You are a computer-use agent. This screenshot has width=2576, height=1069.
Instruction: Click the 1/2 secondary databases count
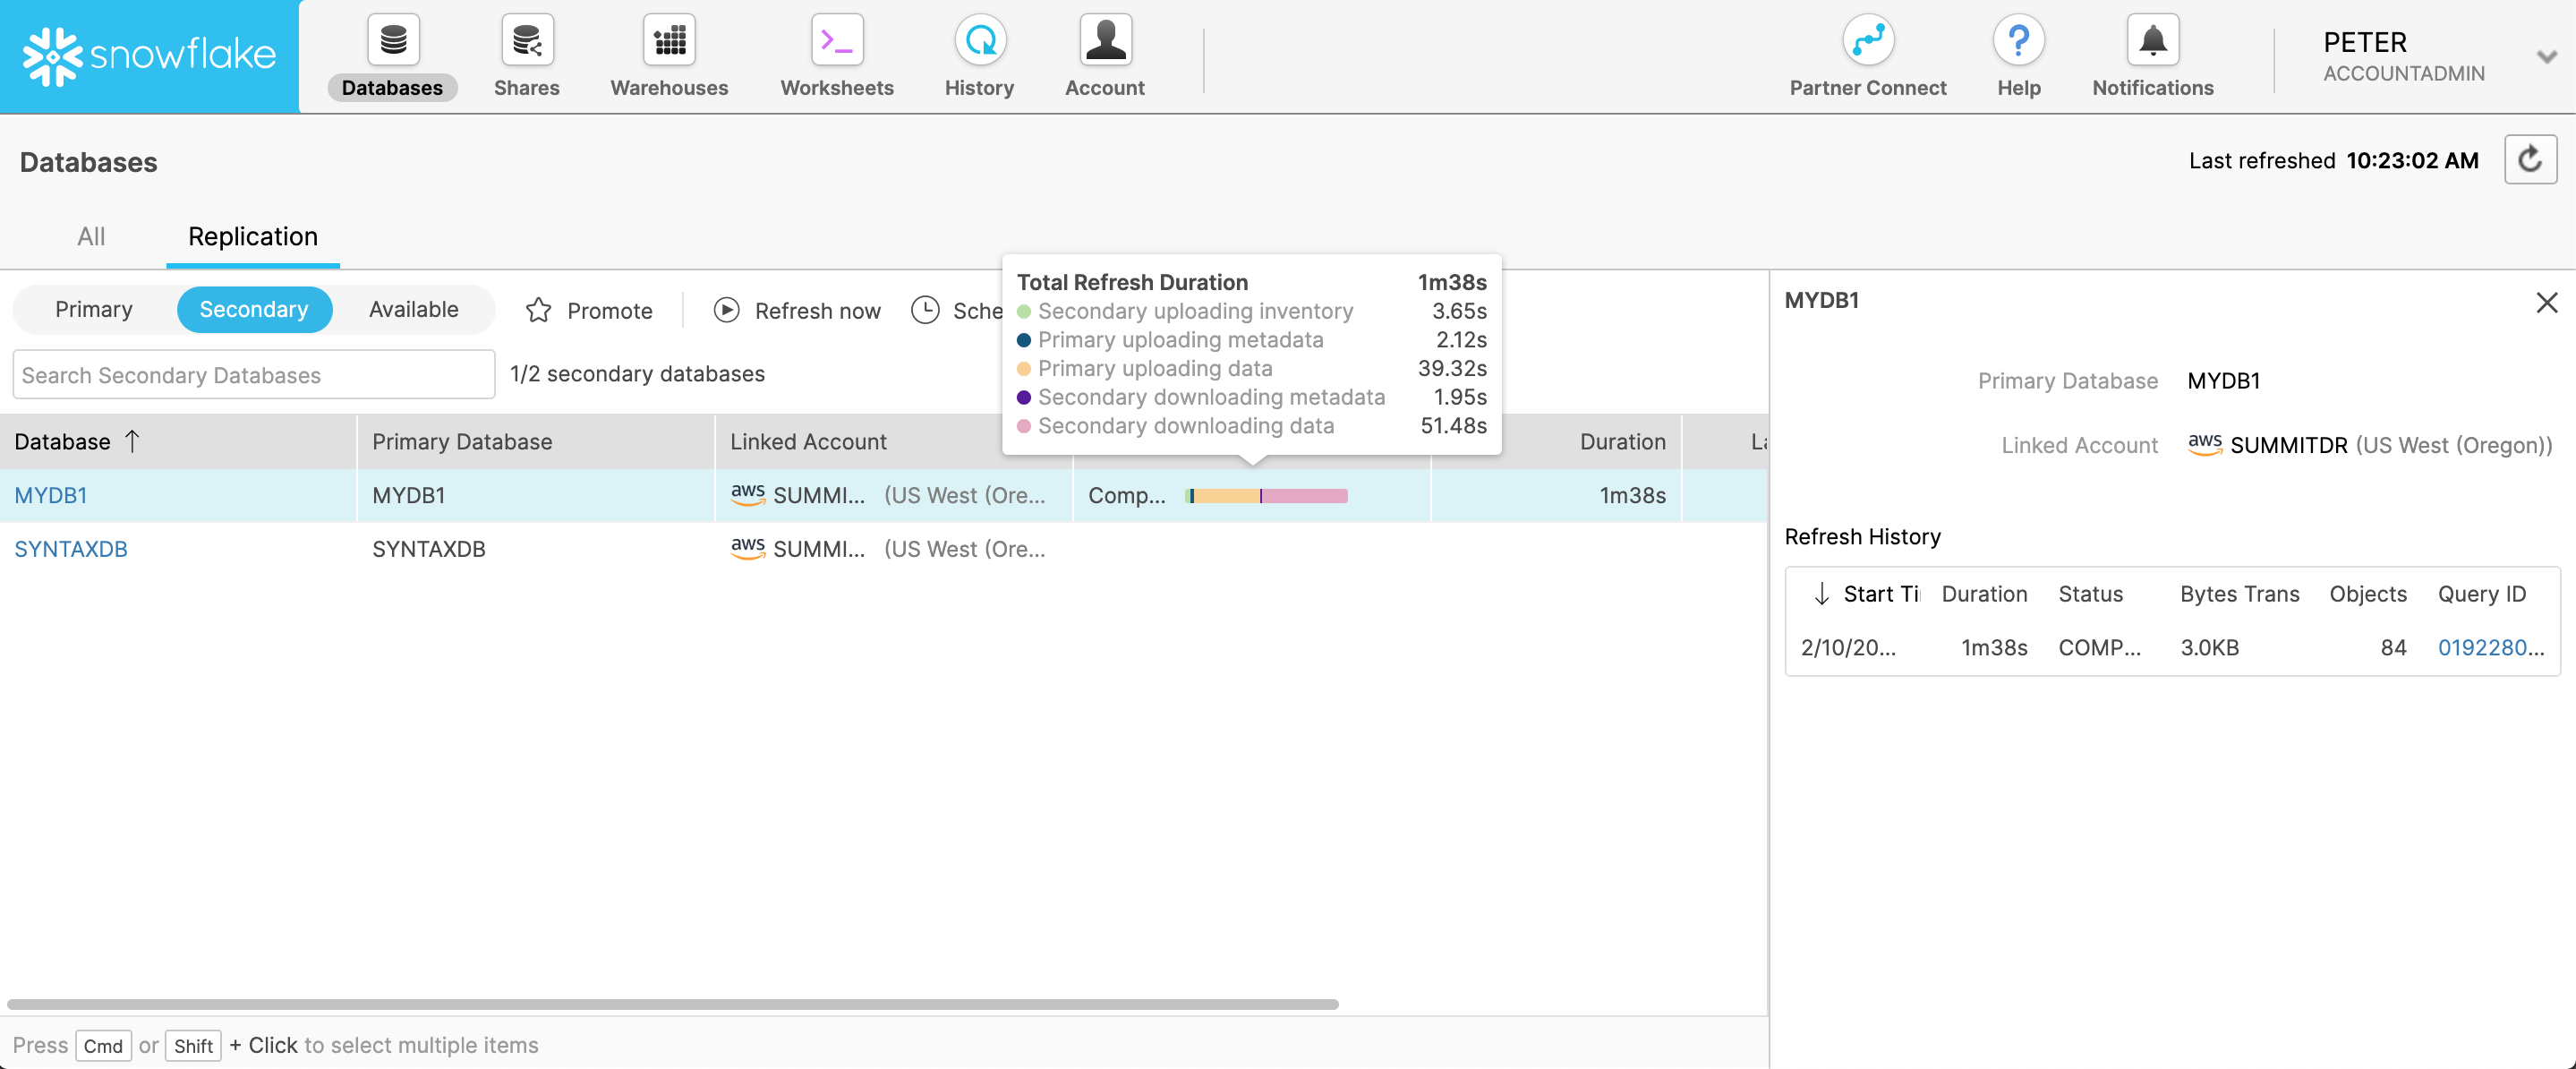click(637, 373)
